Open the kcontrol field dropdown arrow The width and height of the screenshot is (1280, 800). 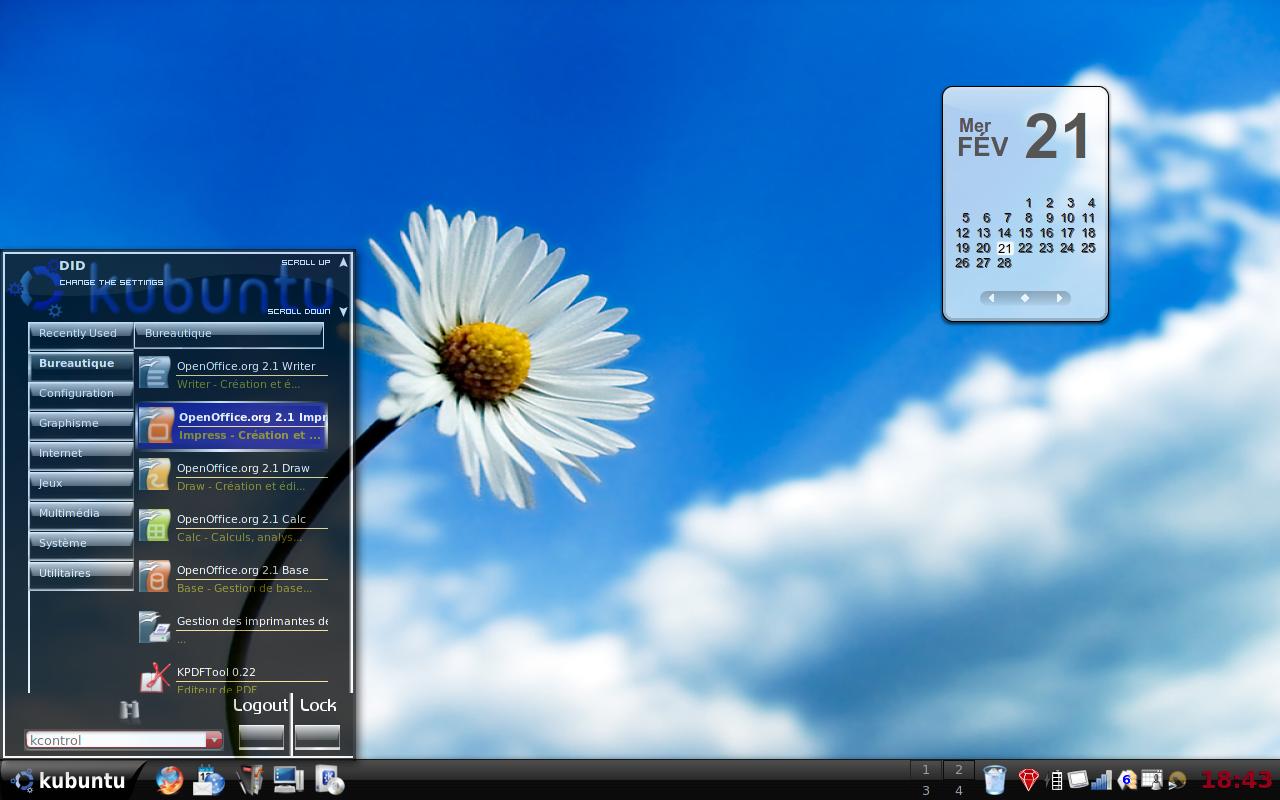coord(214,740)
